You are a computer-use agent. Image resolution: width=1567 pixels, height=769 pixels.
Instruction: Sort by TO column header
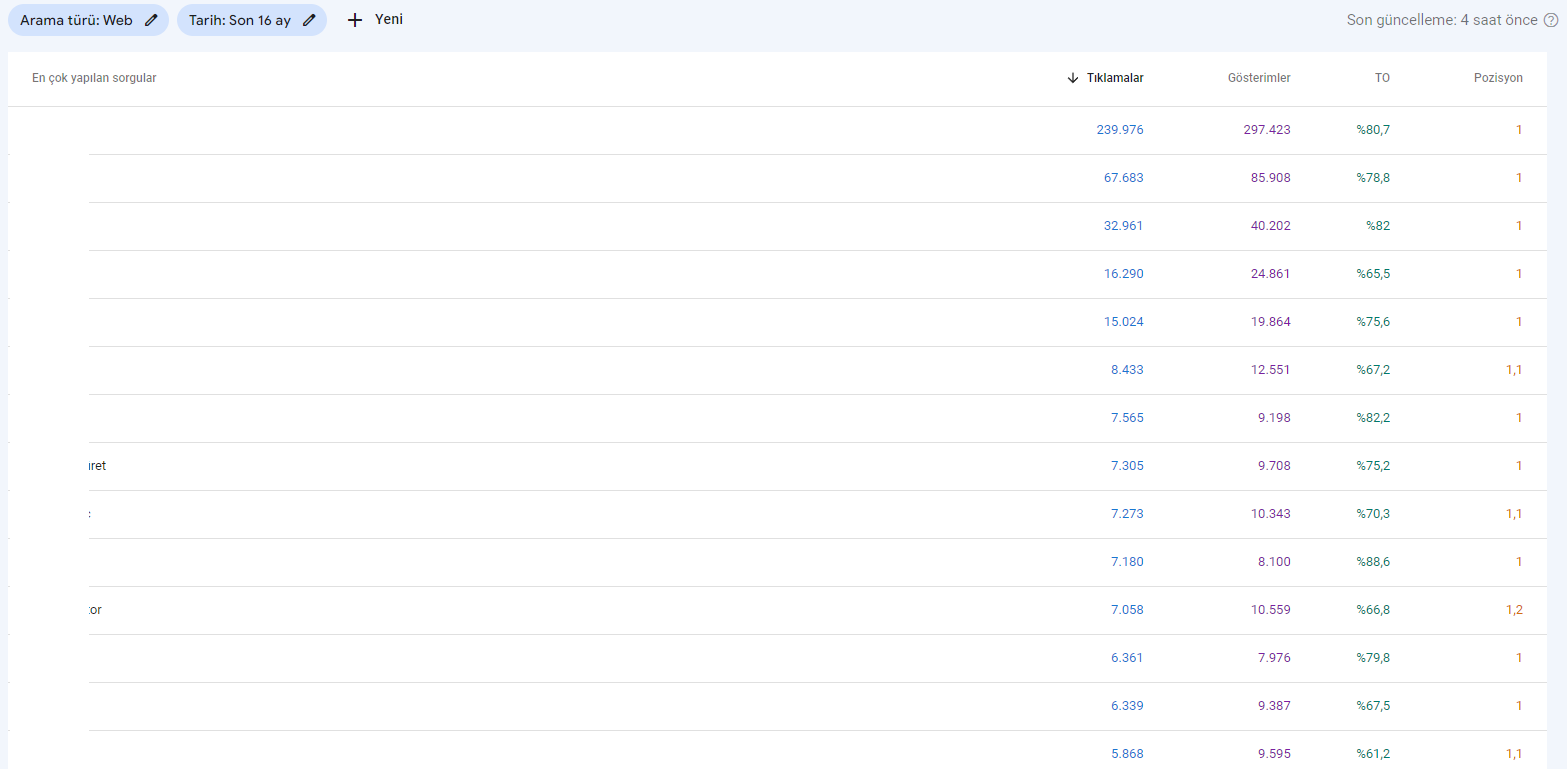pyautogui.click(x=1382, y=78)
